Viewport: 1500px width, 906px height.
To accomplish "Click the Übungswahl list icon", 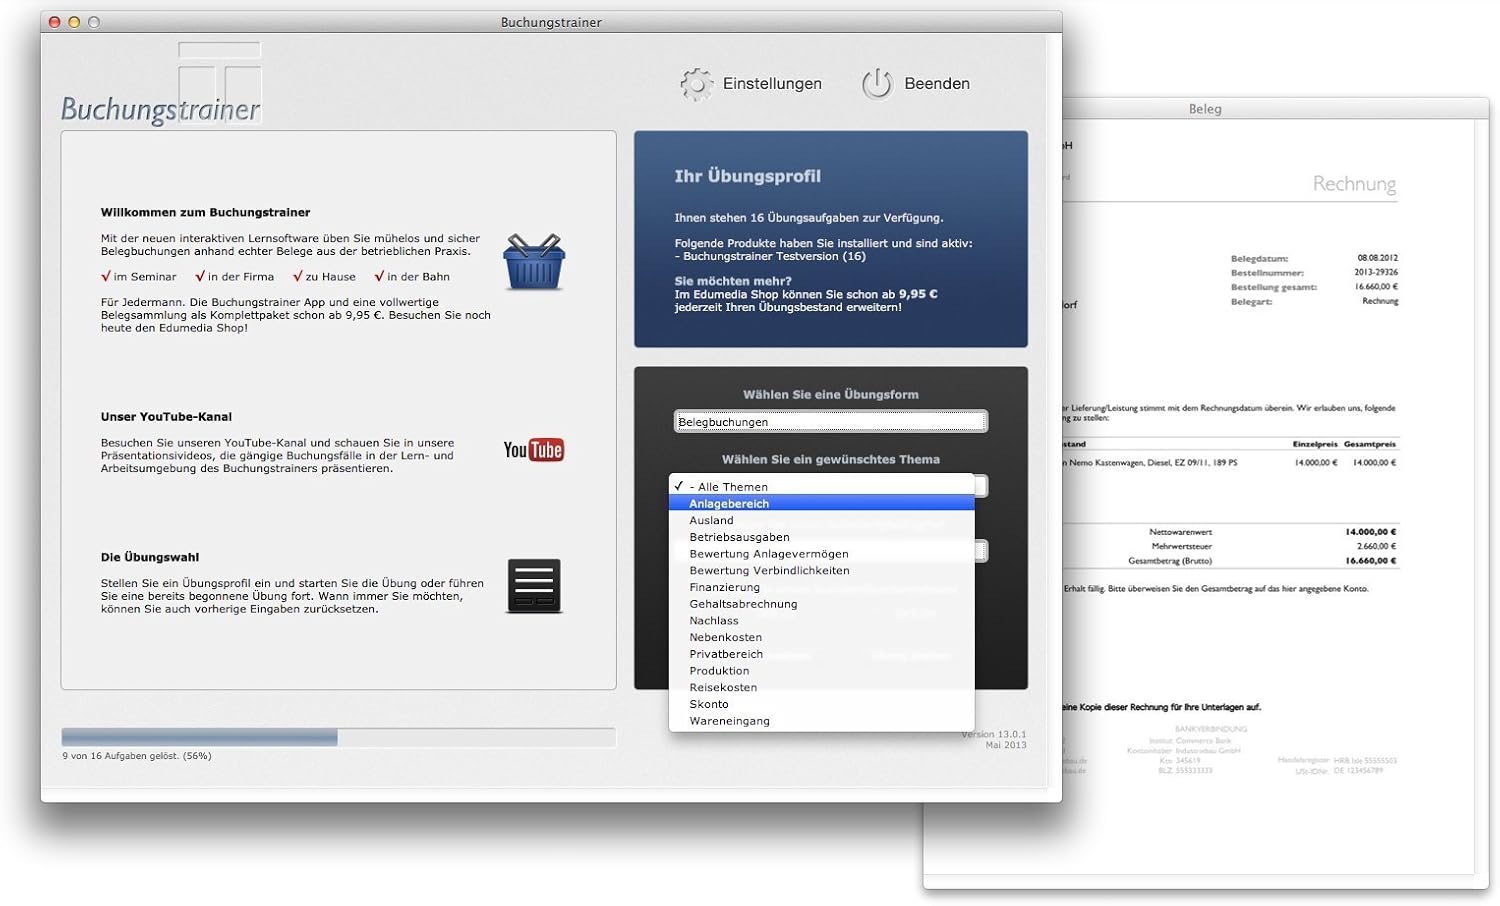I will click(x=534, y=585).
